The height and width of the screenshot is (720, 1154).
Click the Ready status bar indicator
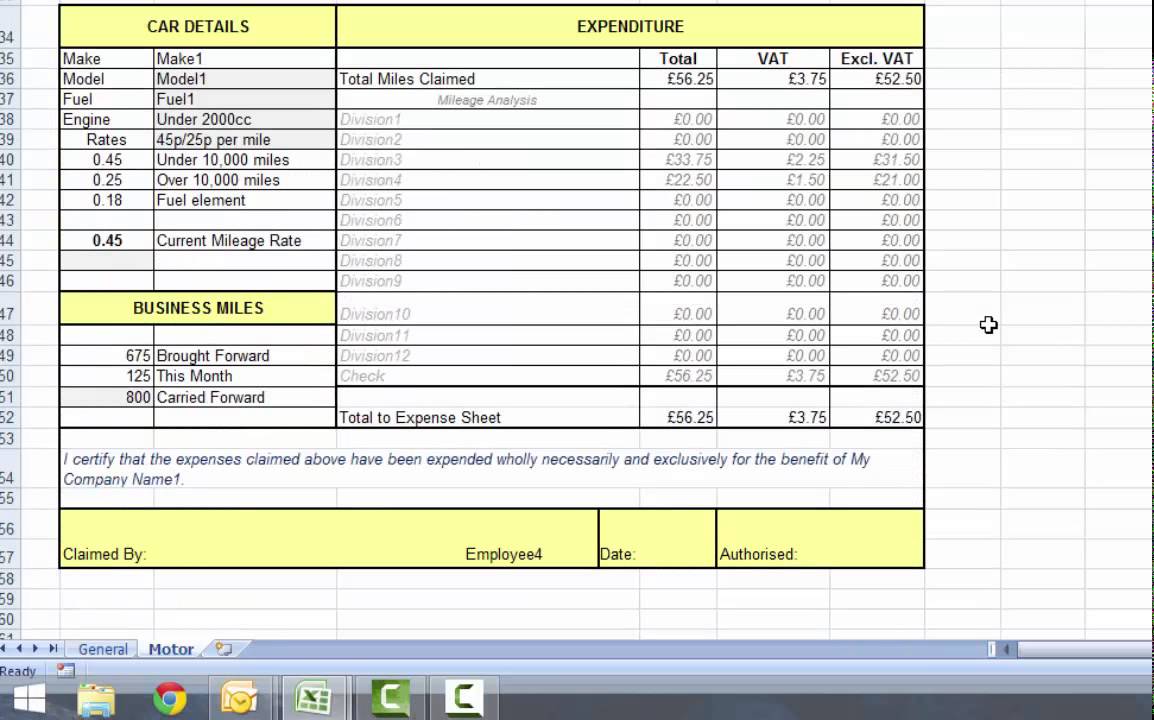pos(18,671)
